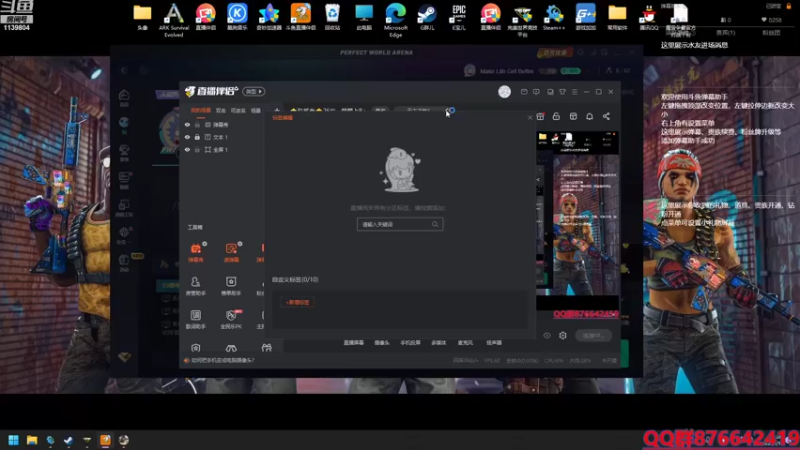Image resolution: width=800 pixels, height=450 pixels.
Task: Open the Tencent QQ penguin shortcut
Action: point(648,17)
